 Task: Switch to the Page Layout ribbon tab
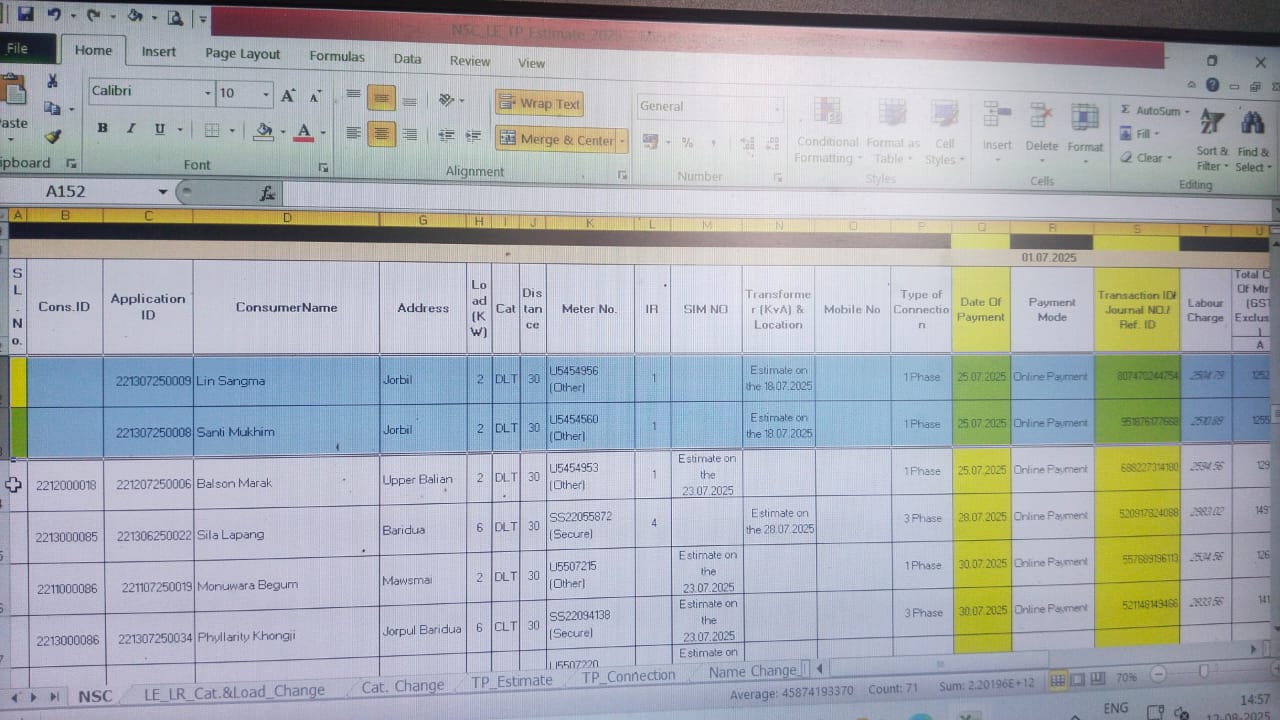point(242,54)
